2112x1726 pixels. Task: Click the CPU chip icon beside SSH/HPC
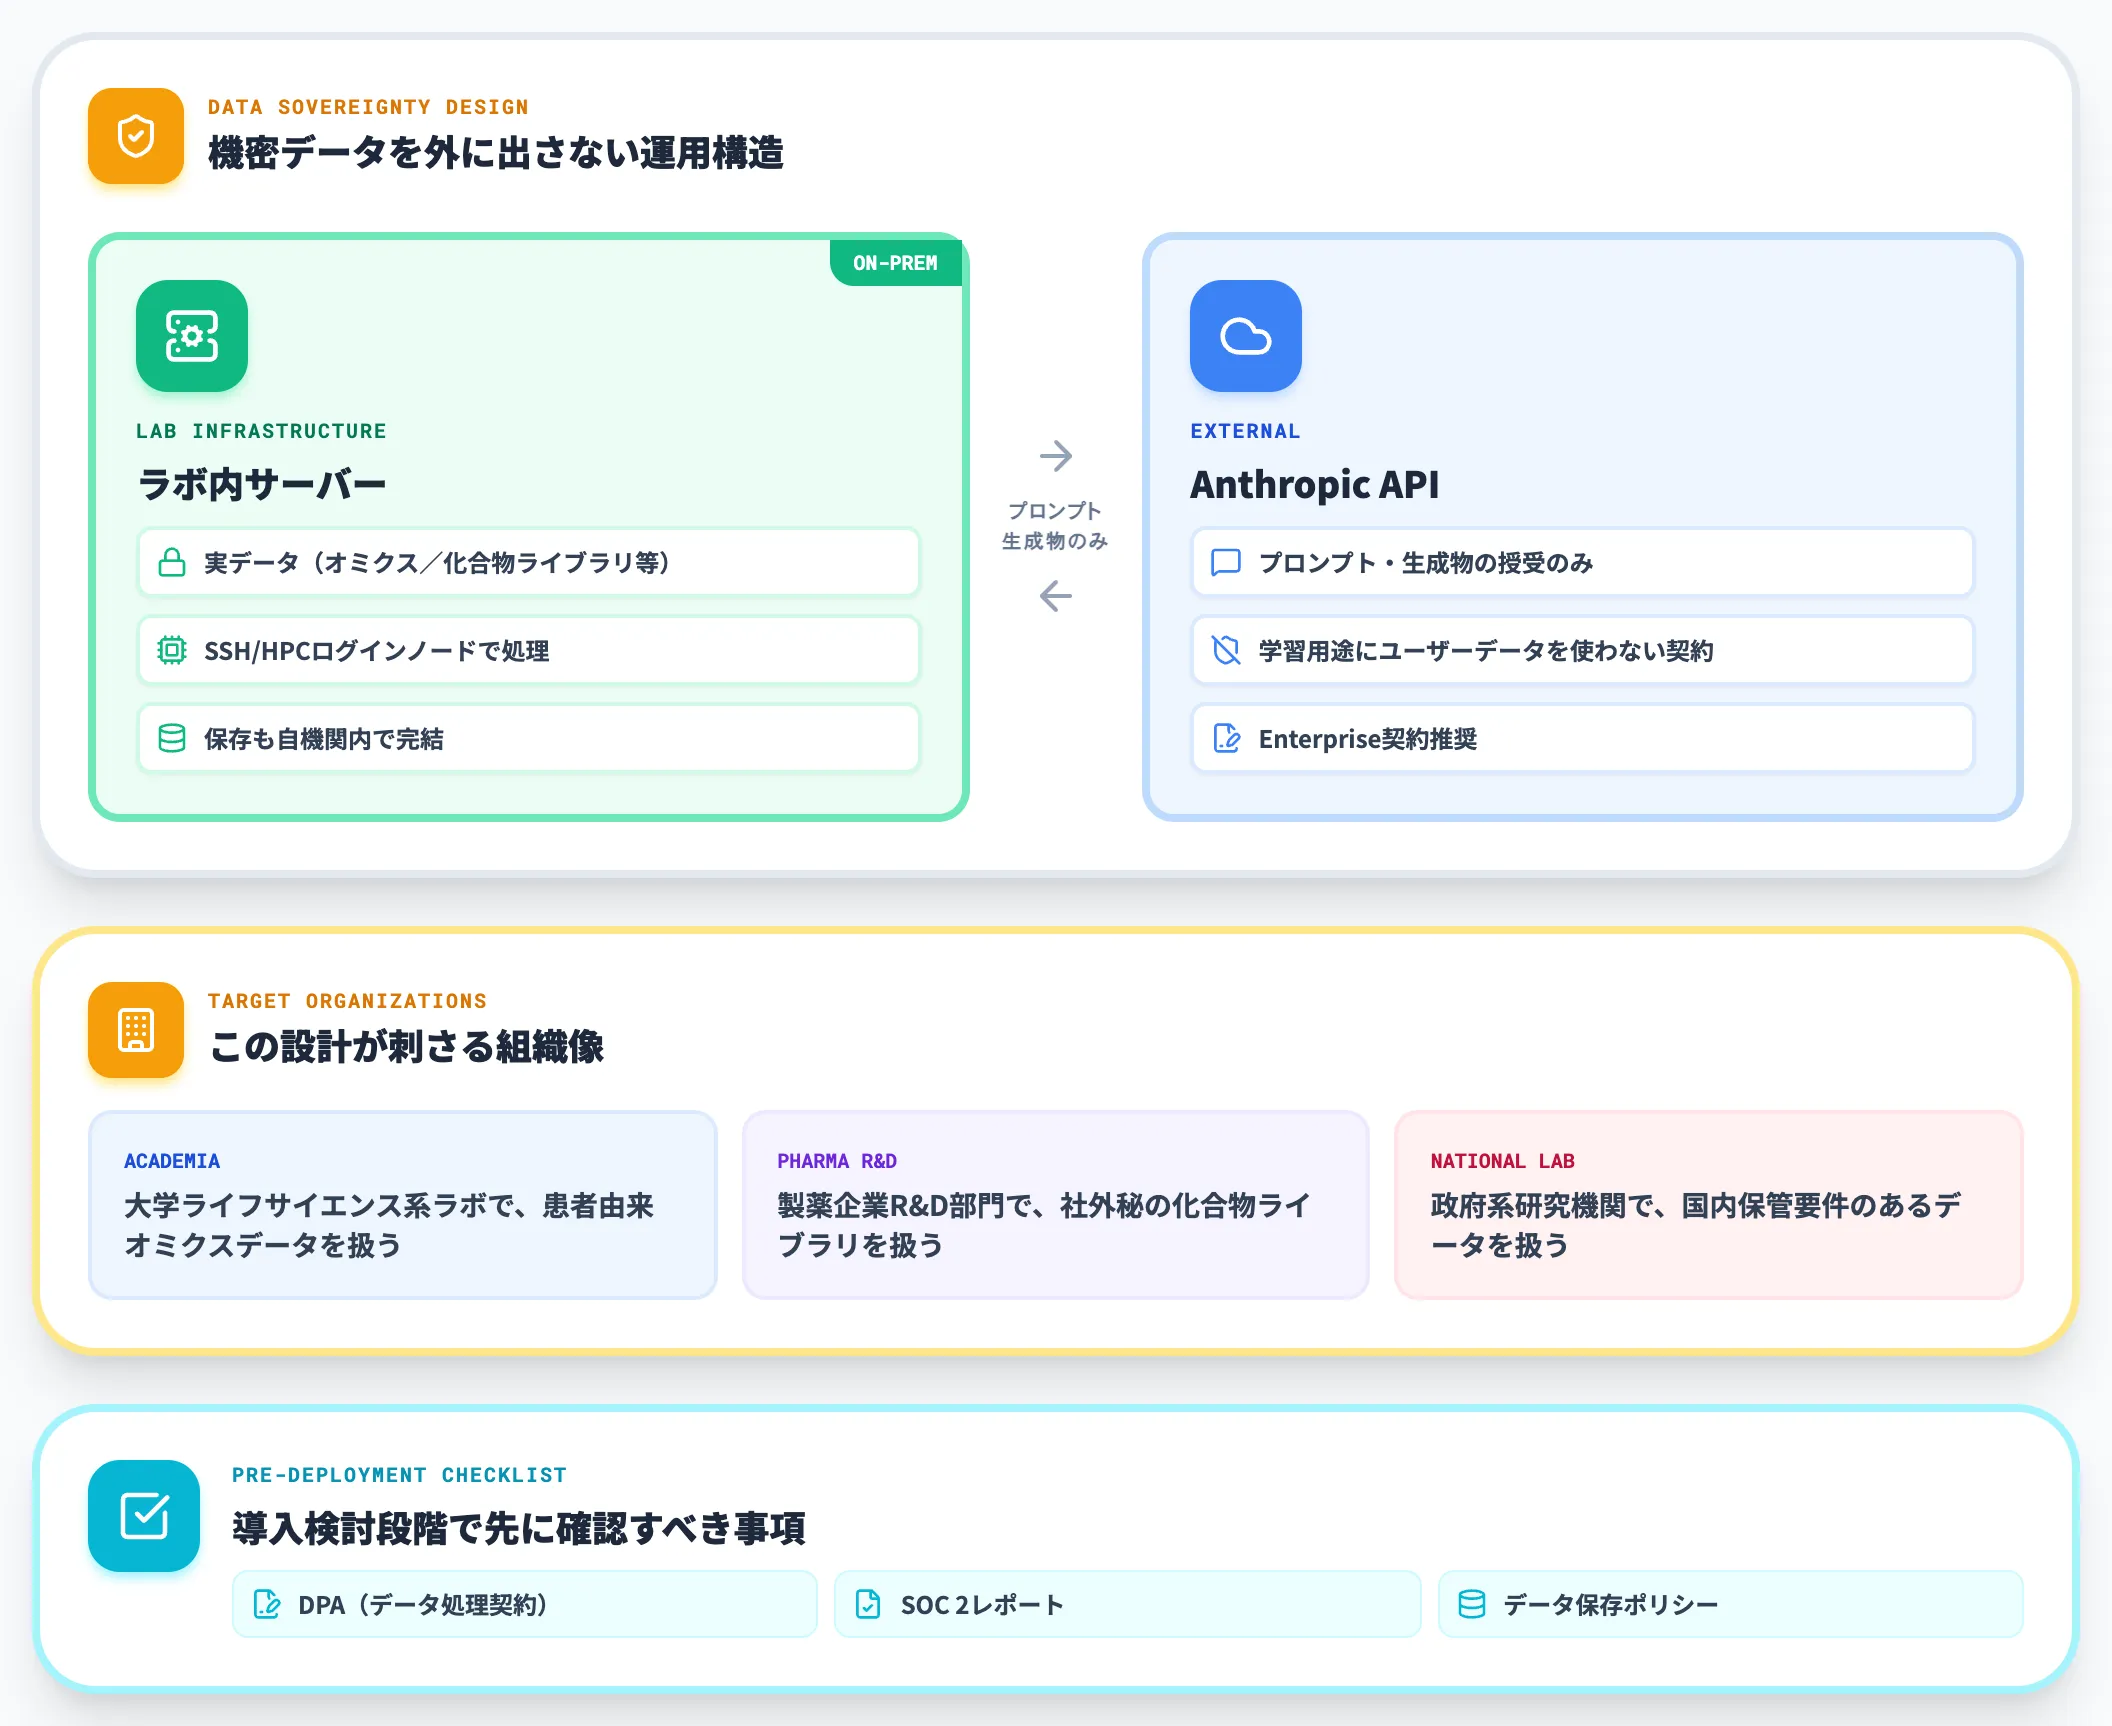tap(172, 651)
